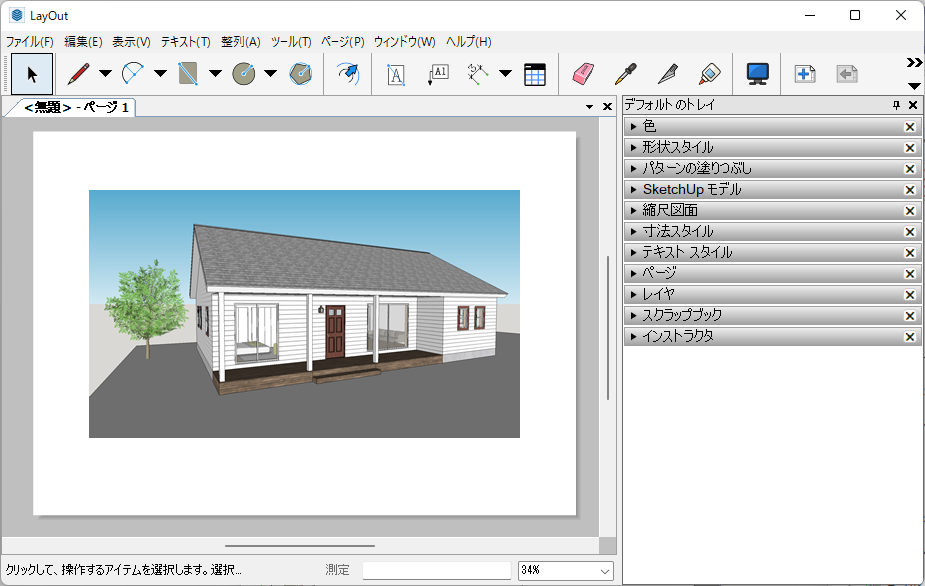Open the ウィンドウ(W) menu
925x586 pixels.
404,42
